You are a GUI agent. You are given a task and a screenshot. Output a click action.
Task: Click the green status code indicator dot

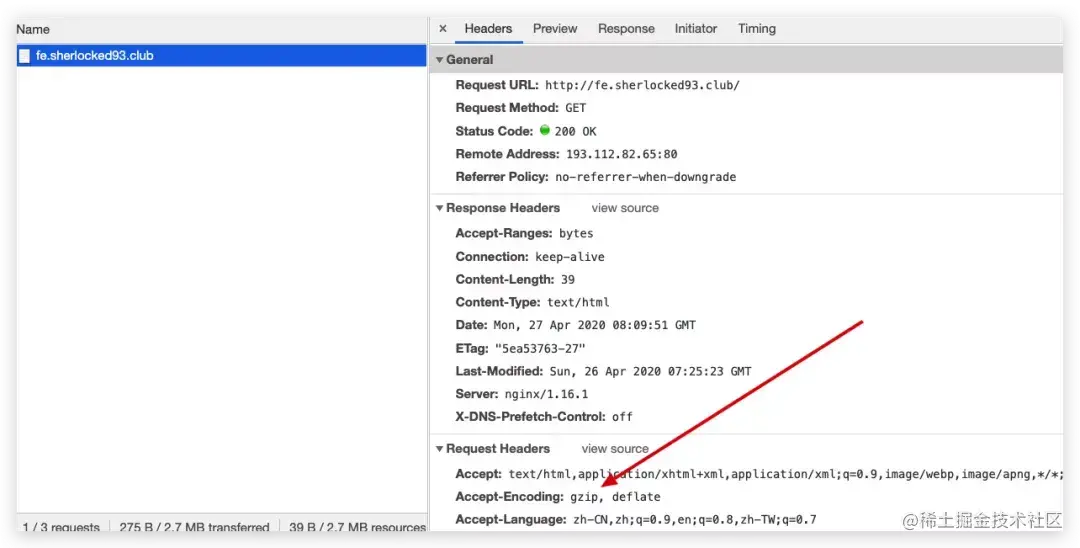[545, 130]
